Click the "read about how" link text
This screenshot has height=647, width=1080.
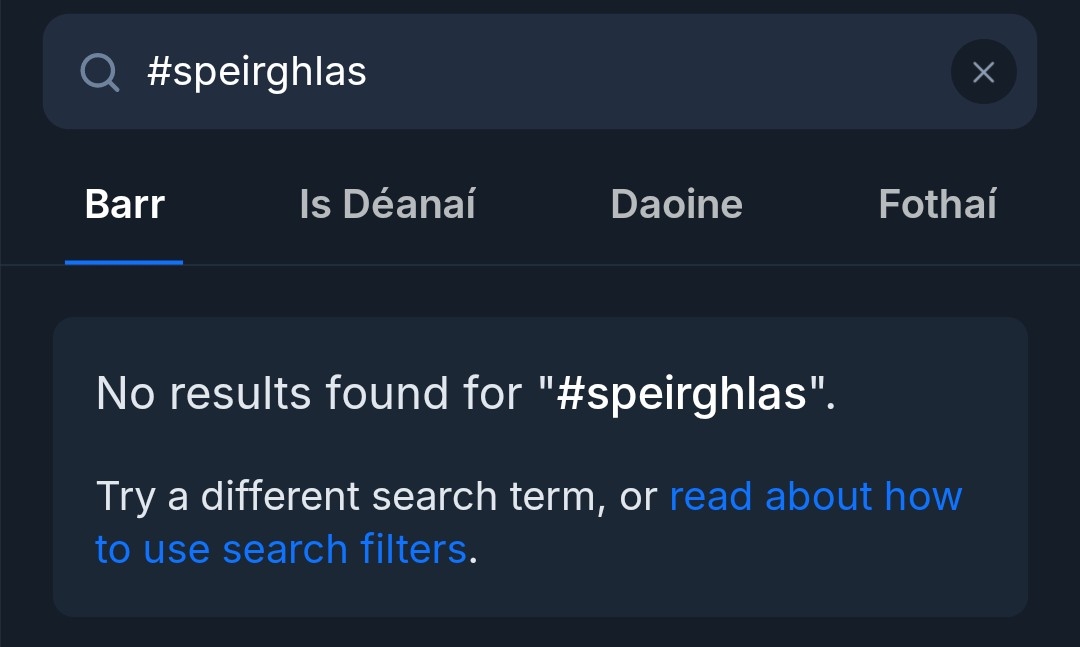[815, 497]
